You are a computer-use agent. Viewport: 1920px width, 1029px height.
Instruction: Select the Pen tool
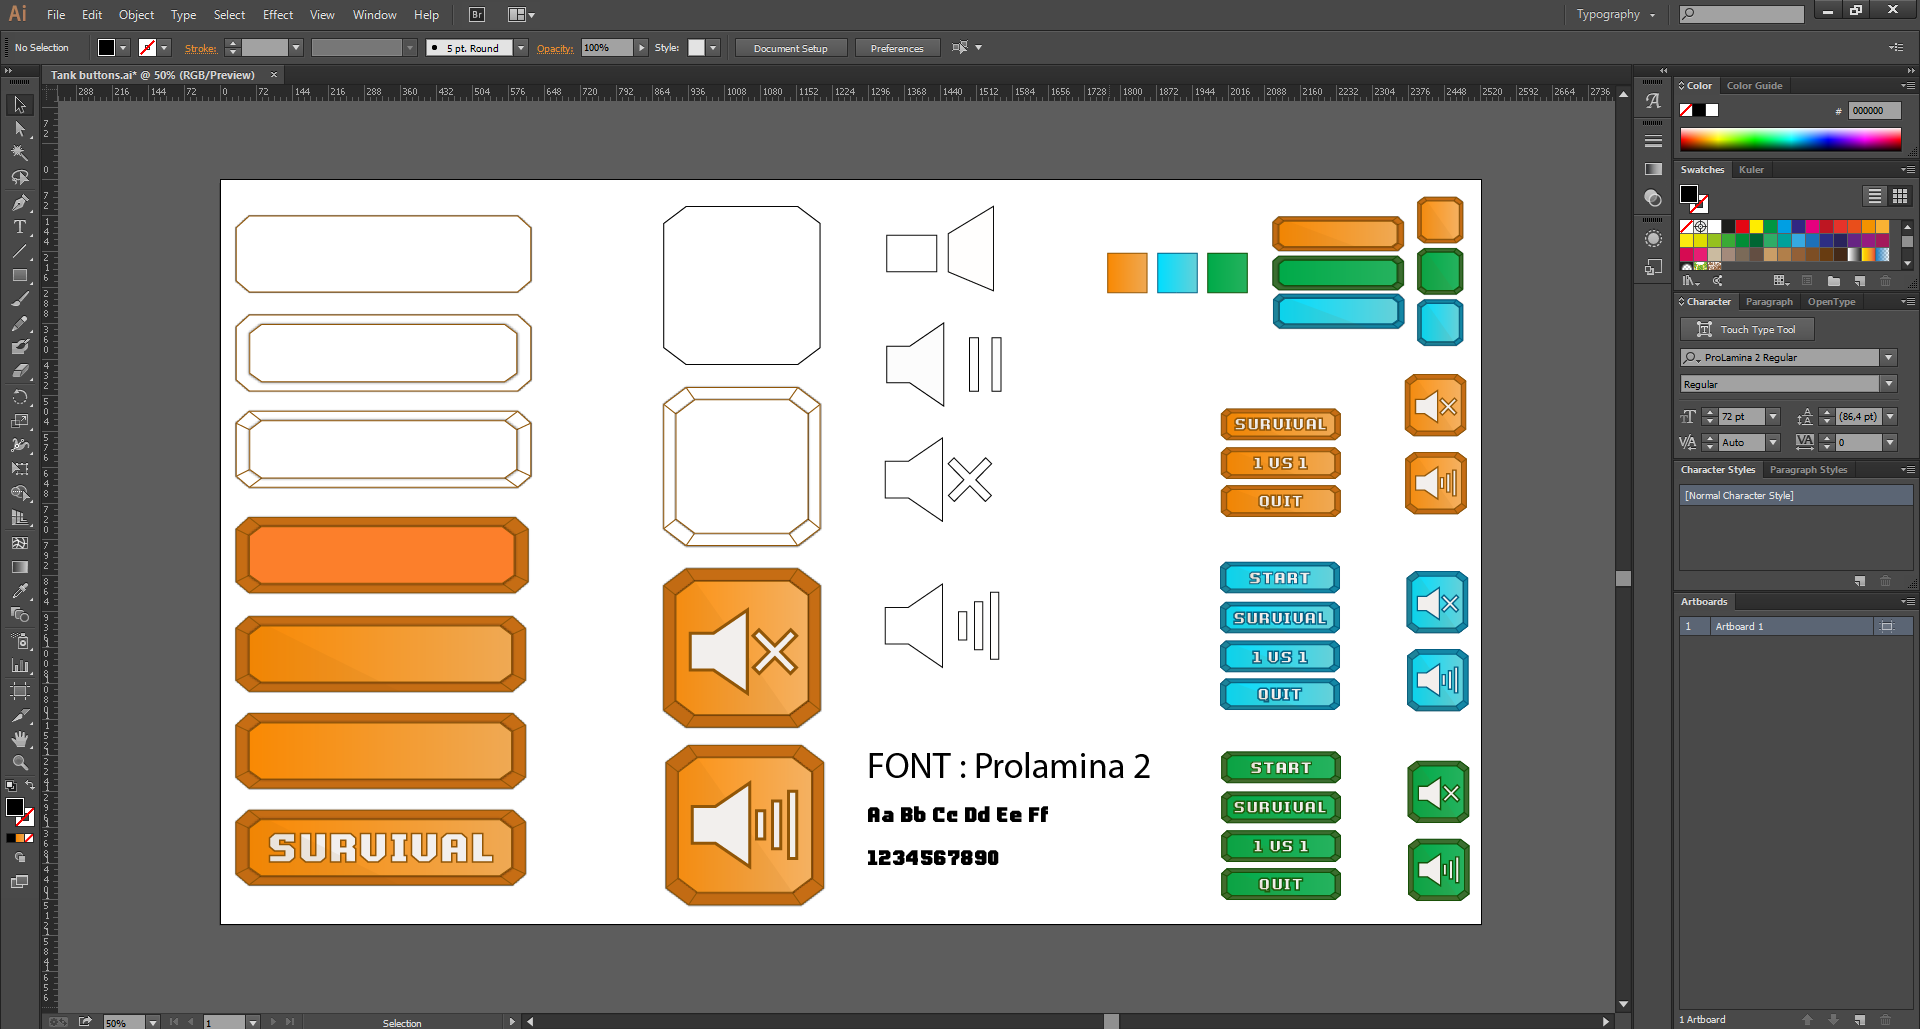[x=20, y=203]
